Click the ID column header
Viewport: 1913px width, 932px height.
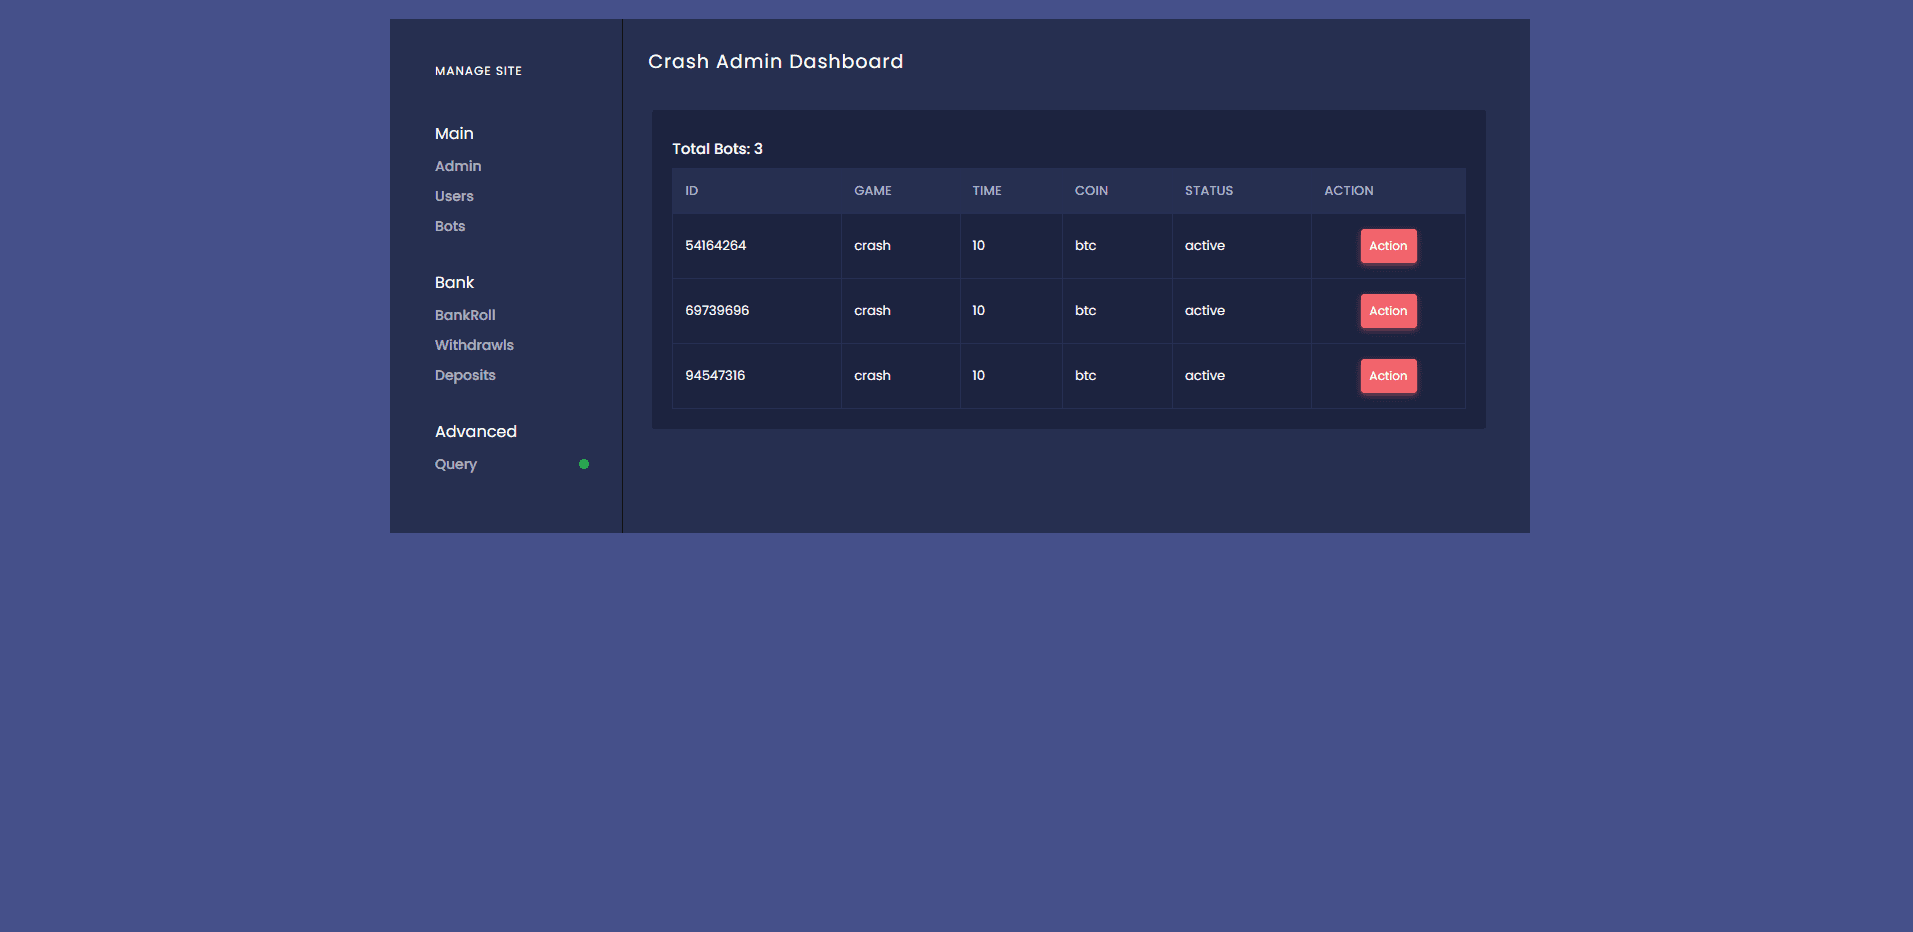coord(691,191)
